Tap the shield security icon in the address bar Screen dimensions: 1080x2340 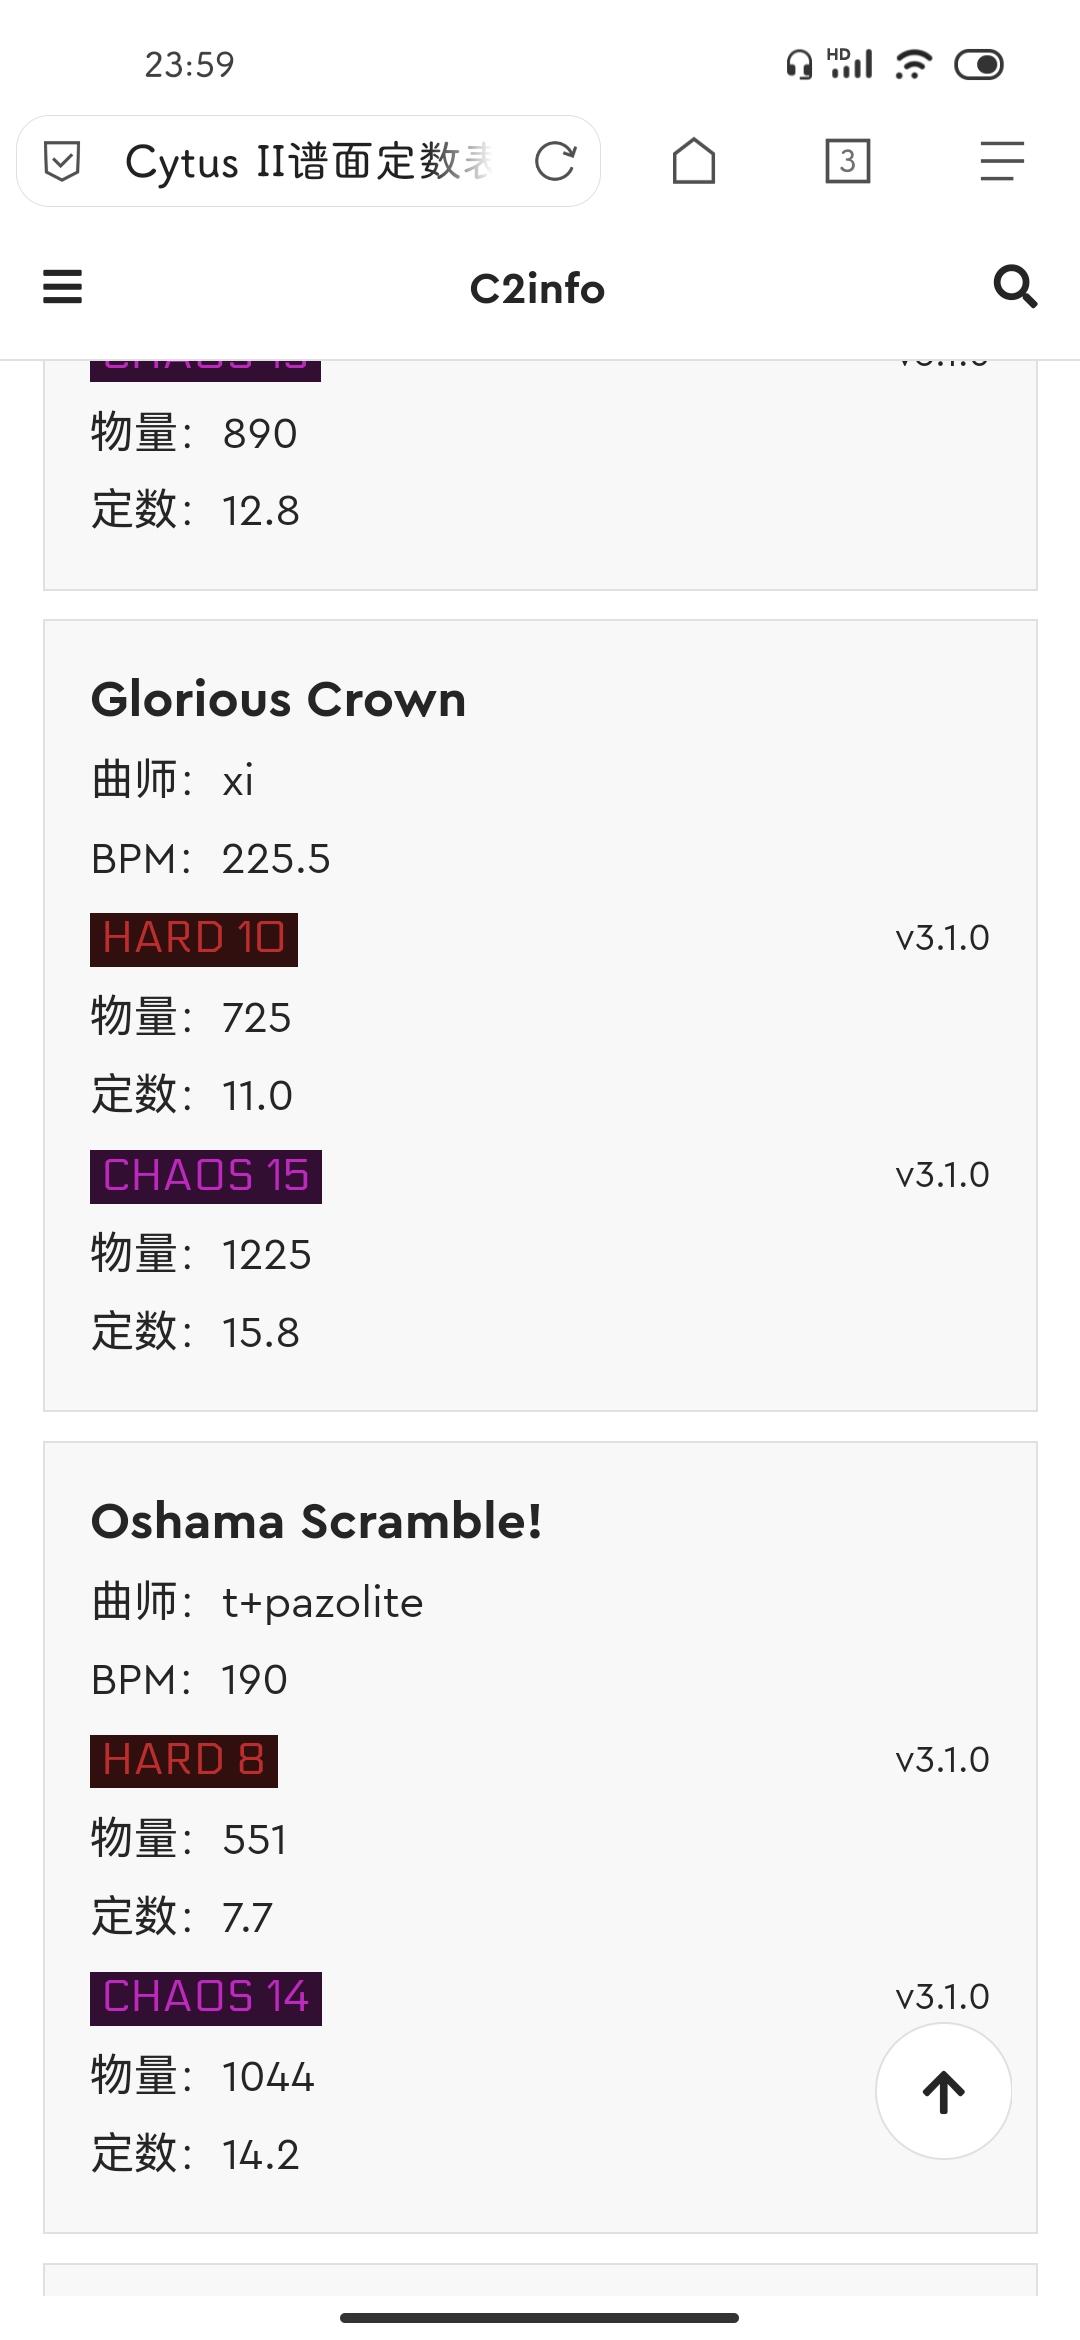(x=63, y=161)
